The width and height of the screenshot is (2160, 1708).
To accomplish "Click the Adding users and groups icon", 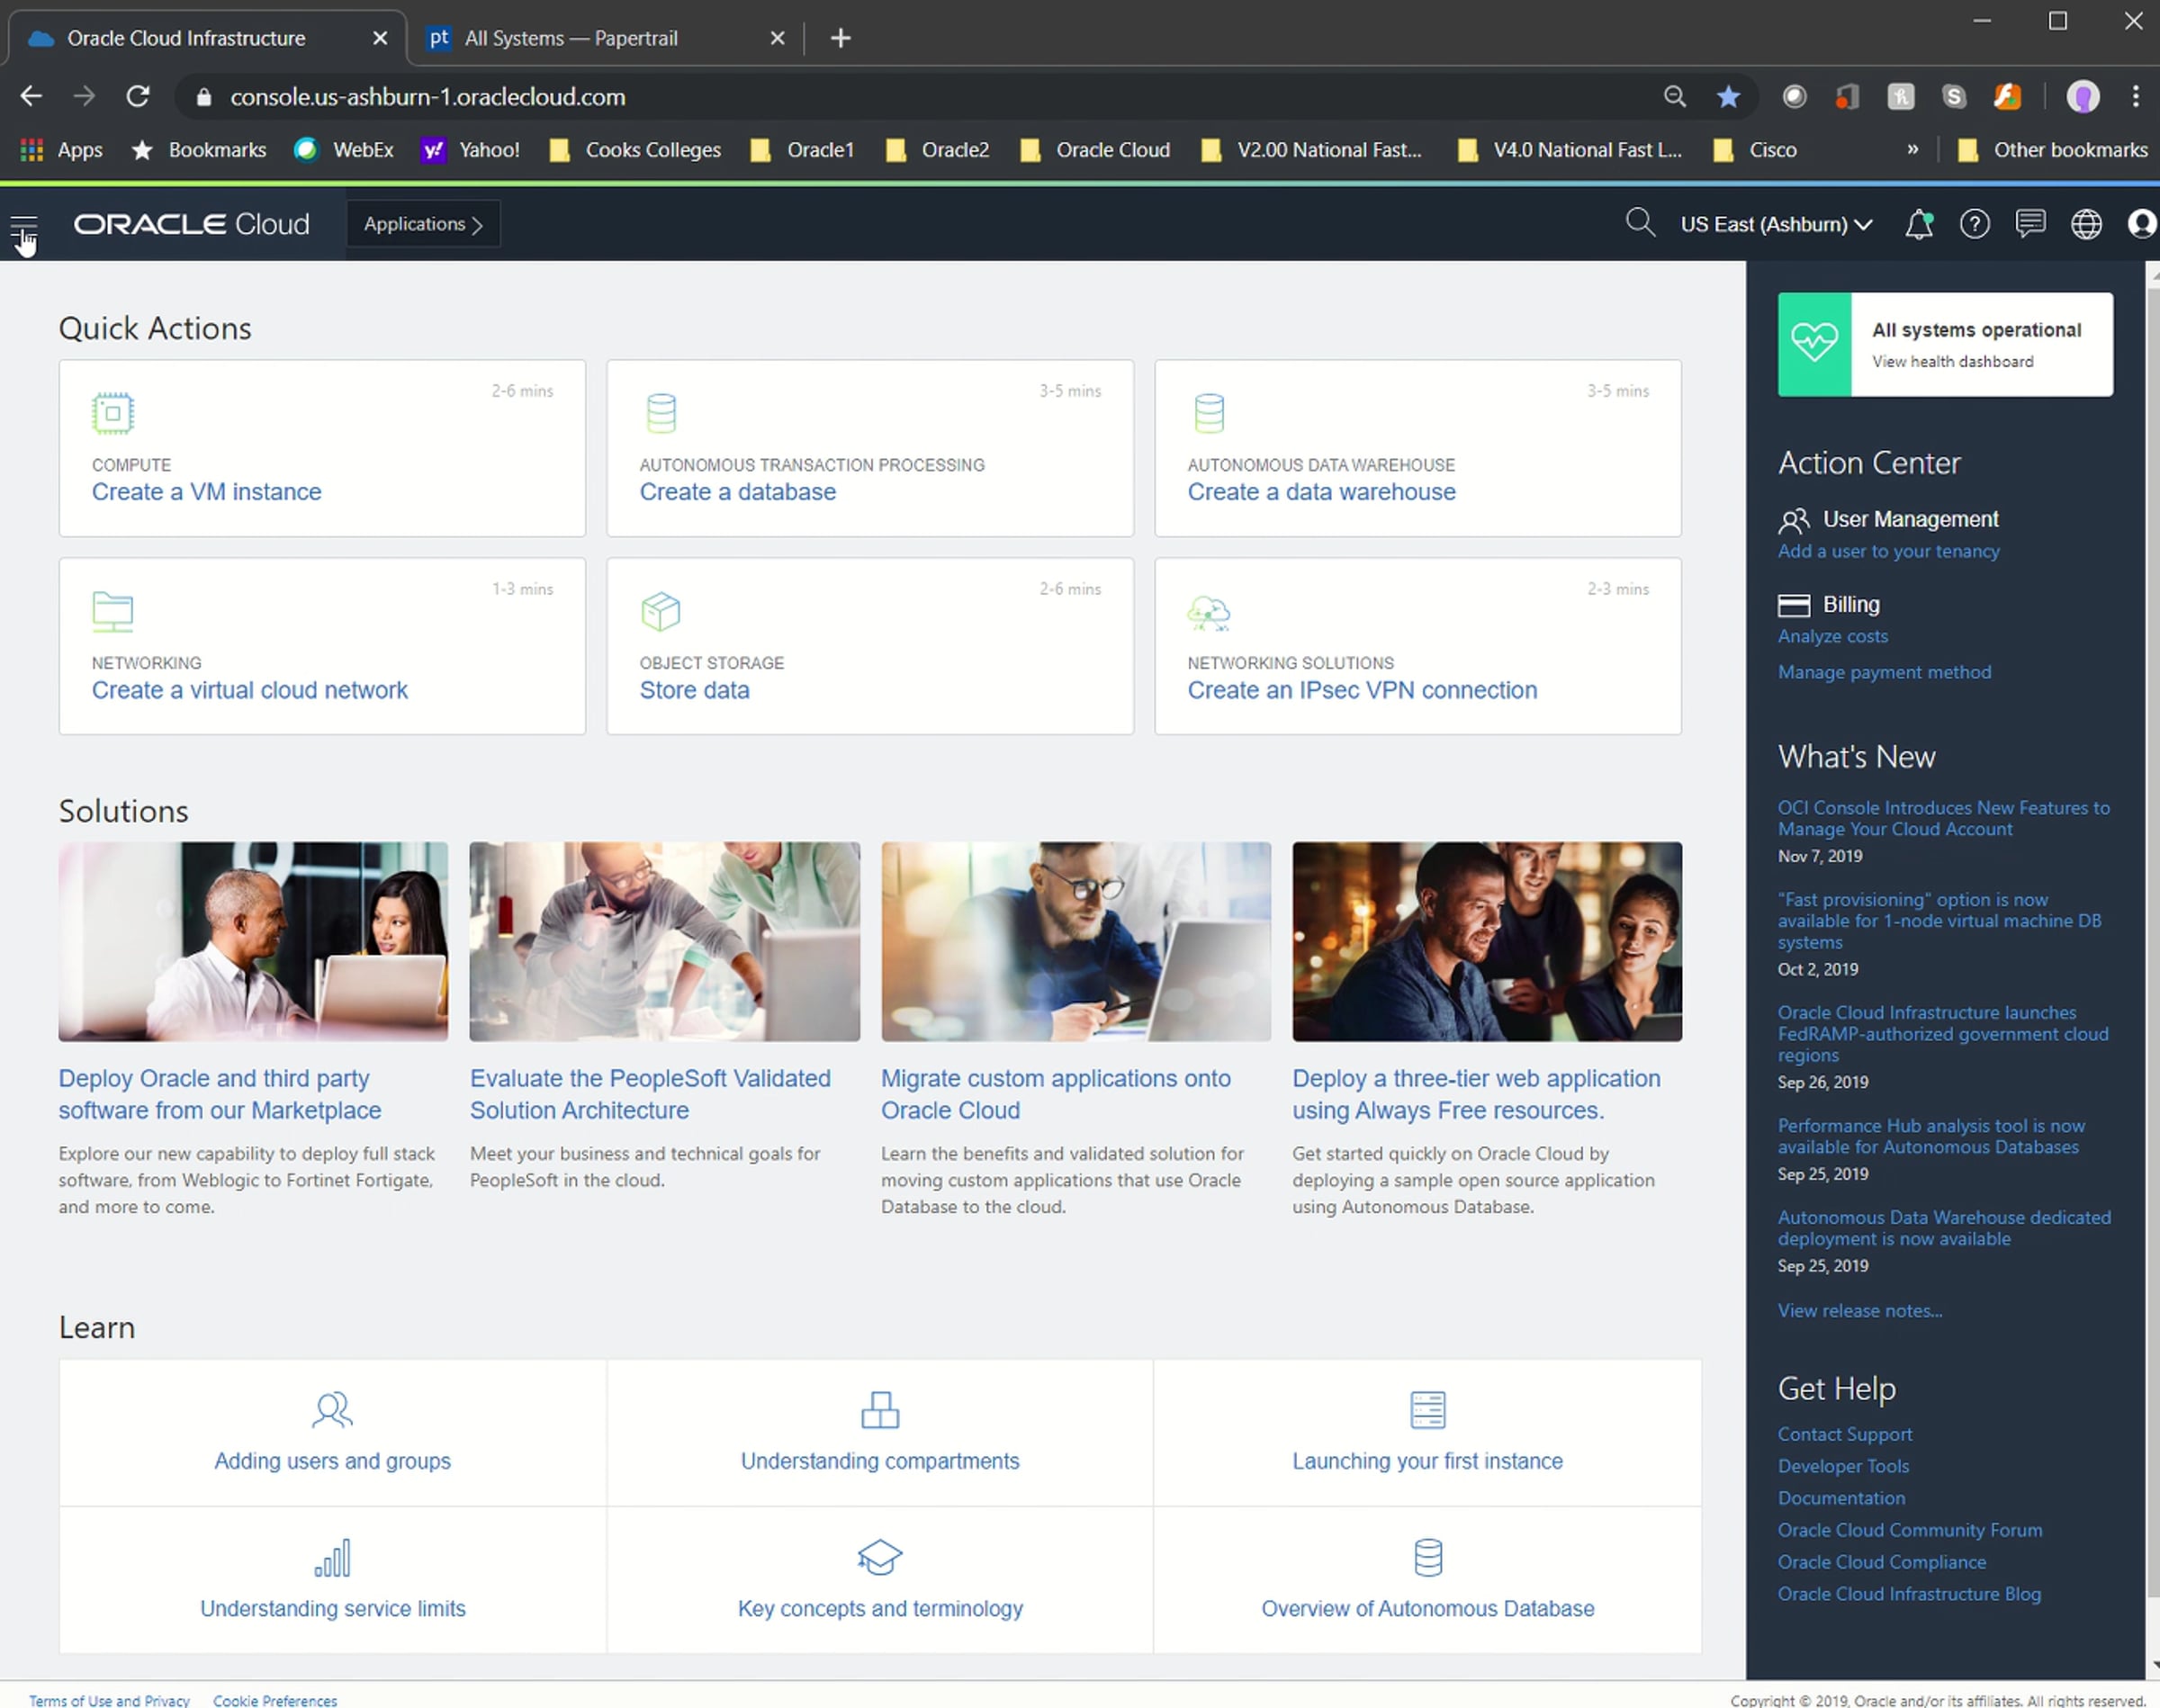I will click(x=332, y=1409).
